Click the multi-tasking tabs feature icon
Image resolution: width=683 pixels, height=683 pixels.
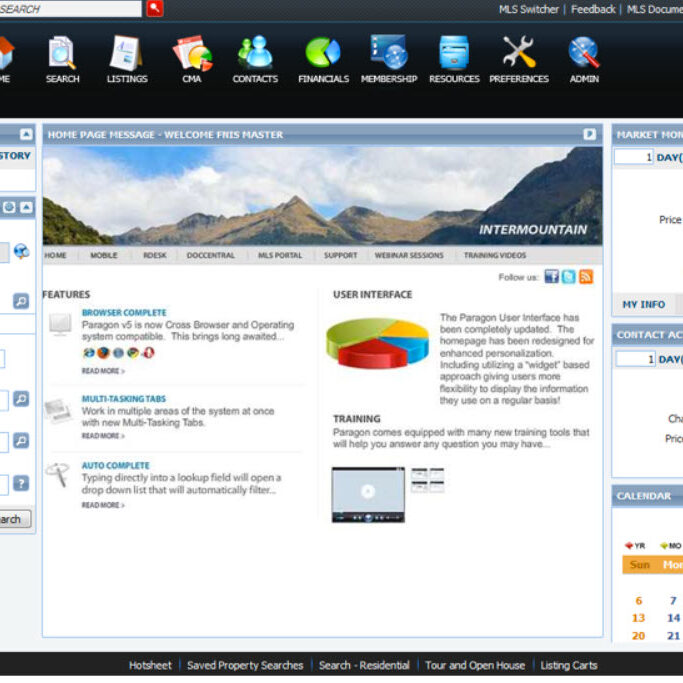click(58, 411)
